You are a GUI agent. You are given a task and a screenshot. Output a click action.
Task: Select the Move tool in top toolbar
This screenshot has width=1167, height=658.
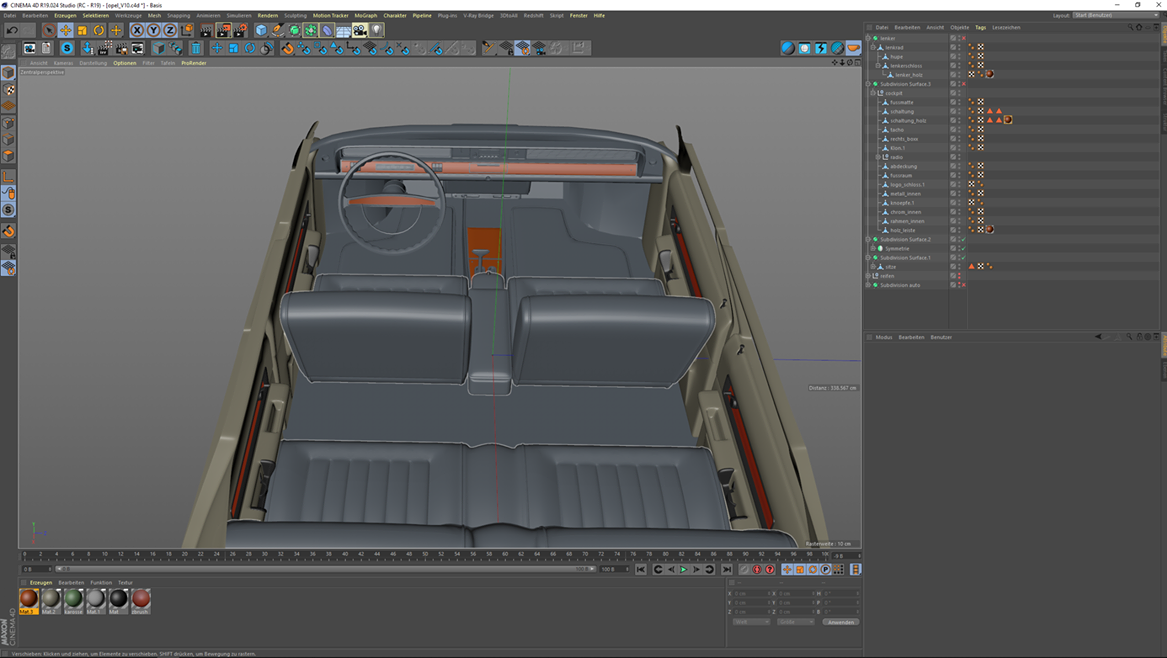65,30
